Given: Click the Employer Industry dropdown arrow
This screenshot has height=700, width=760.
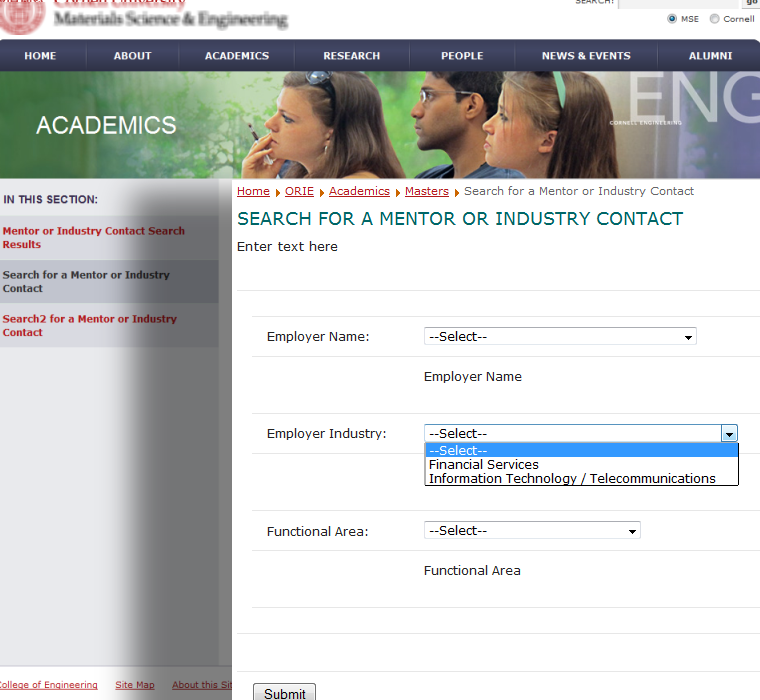Looking at the screenshot, I should [729, 434].
